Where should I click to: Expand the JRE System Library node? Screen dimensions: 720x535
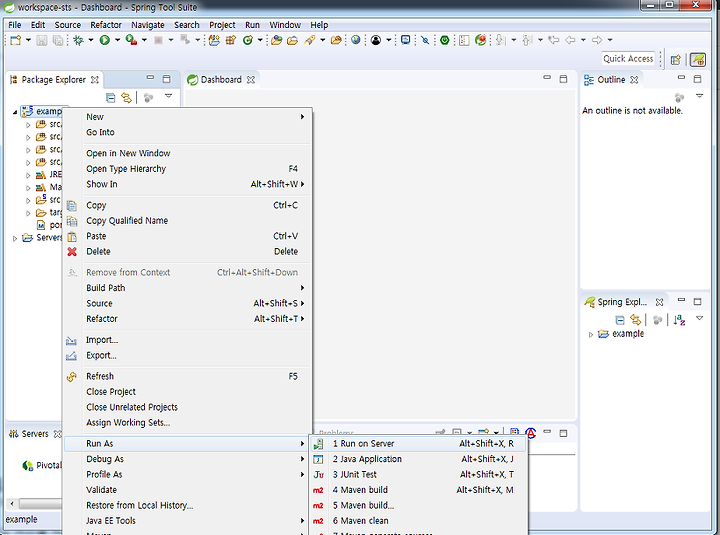28,175
